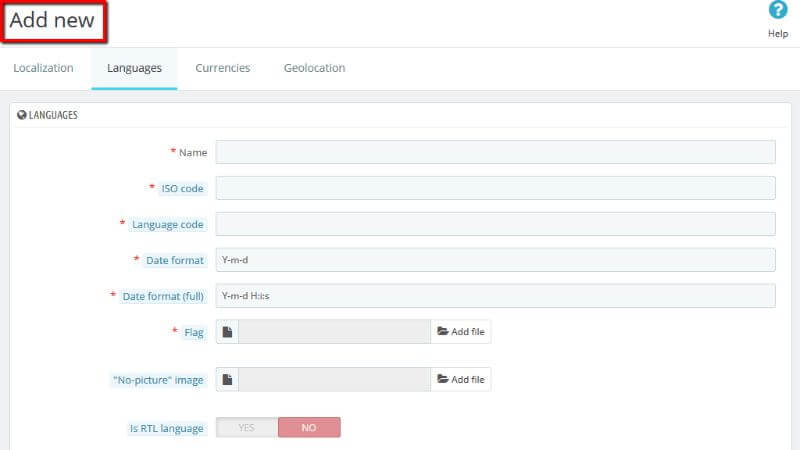Click the Help text label
This screenshot has height=450, width=800.
click(778, 34)
